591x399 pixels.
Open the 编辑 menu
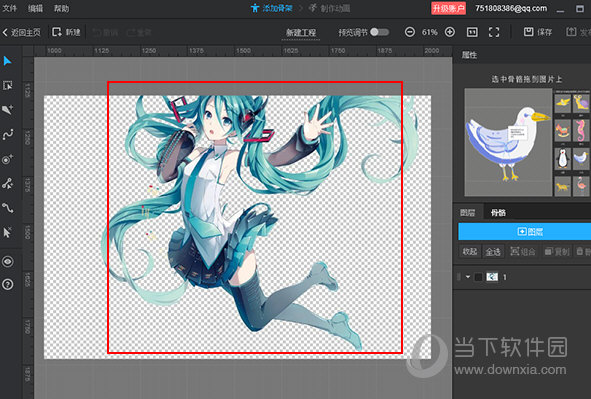(x=35, y=8)
